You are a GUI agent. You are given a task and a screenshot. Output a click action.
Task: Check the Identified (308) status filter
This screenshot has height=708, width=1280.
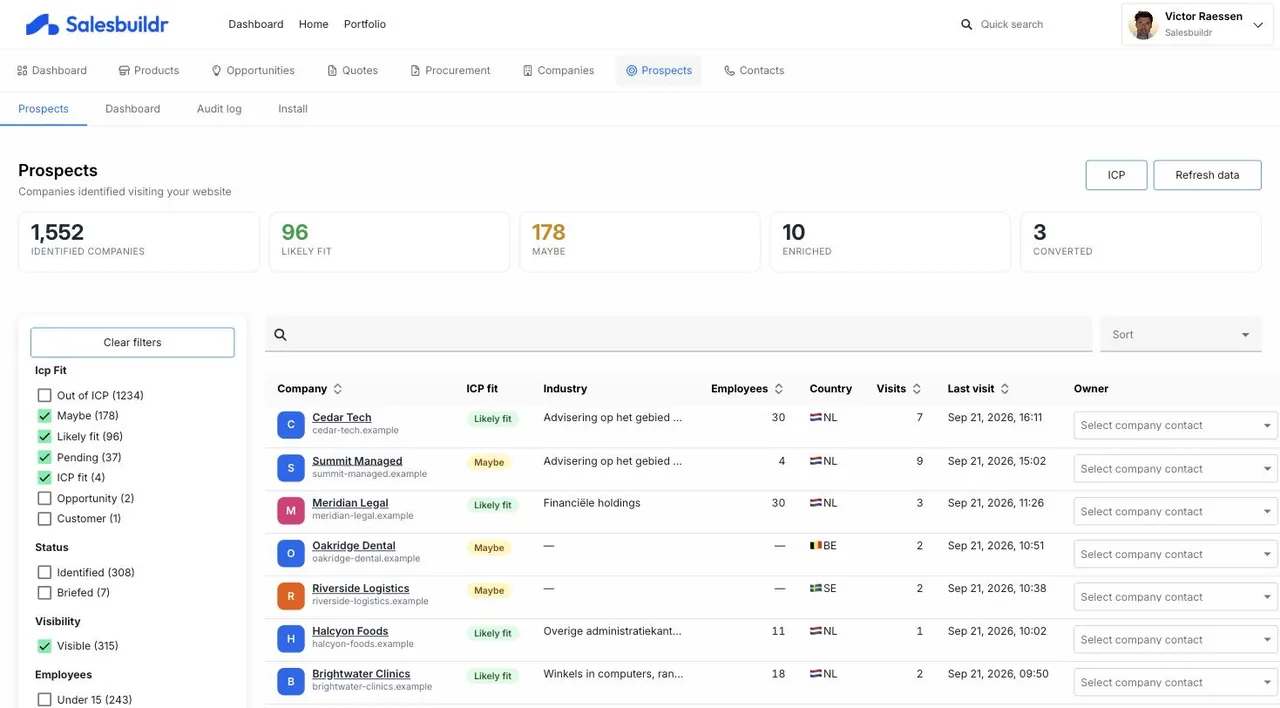click(x=44, y=572)
